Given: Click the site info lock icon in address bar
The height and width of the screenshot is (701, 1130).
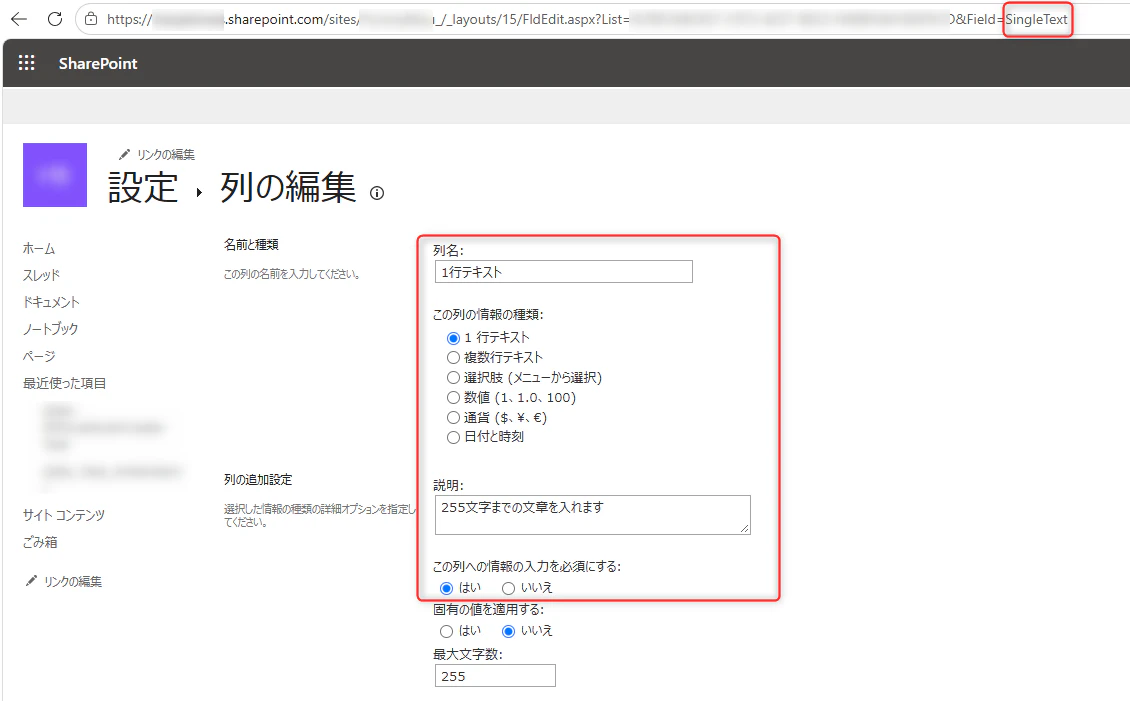Looking at the screenshot, I should (x=91, y=19).
